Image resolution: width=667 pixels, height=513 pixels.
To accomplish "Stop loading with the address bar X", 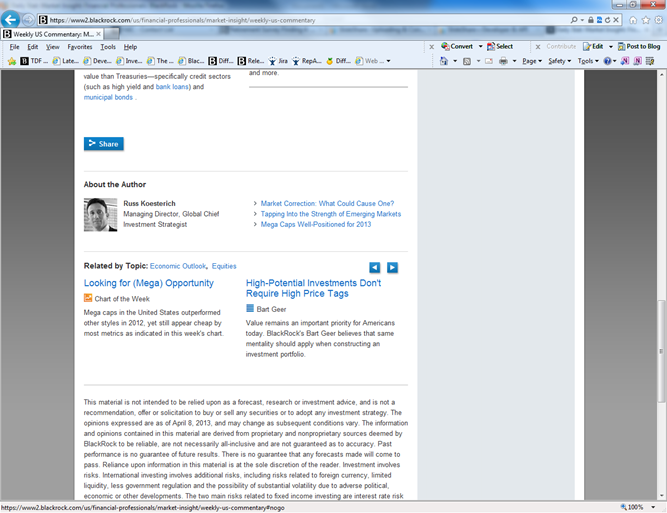I will click(x=616, y=20).
